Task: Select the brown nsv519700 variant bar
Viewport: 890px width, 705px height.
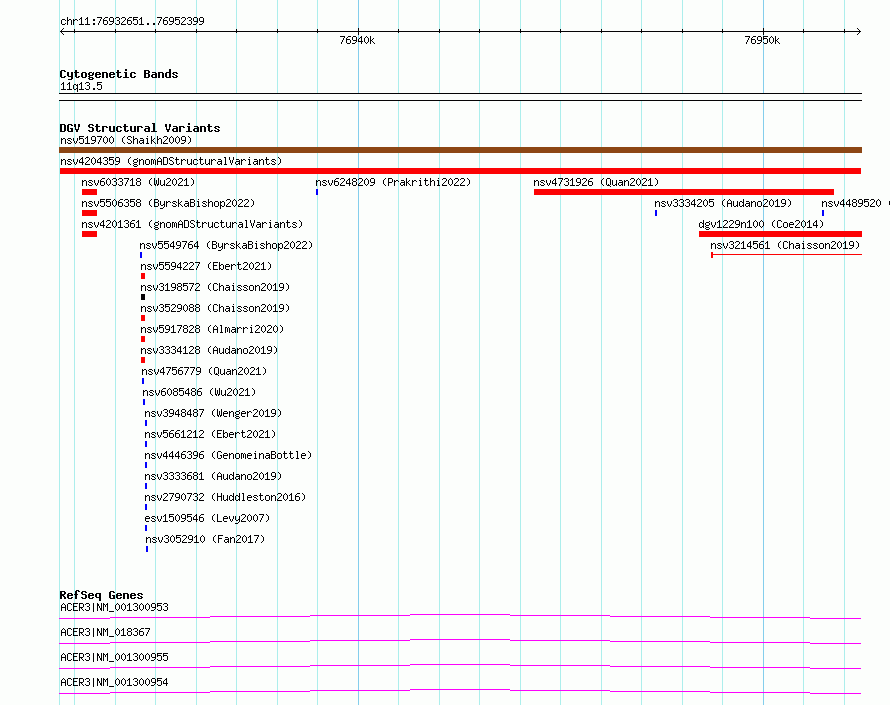Action: pos(460,150)
